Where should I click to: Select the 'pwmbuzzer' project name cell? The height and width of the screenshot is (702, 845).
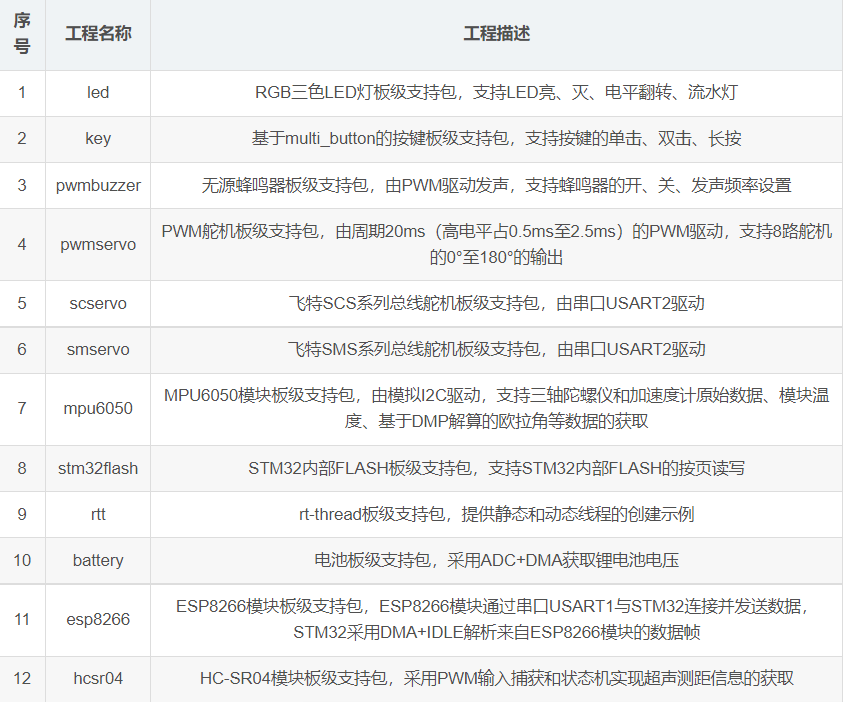click(x=98, y=185)
